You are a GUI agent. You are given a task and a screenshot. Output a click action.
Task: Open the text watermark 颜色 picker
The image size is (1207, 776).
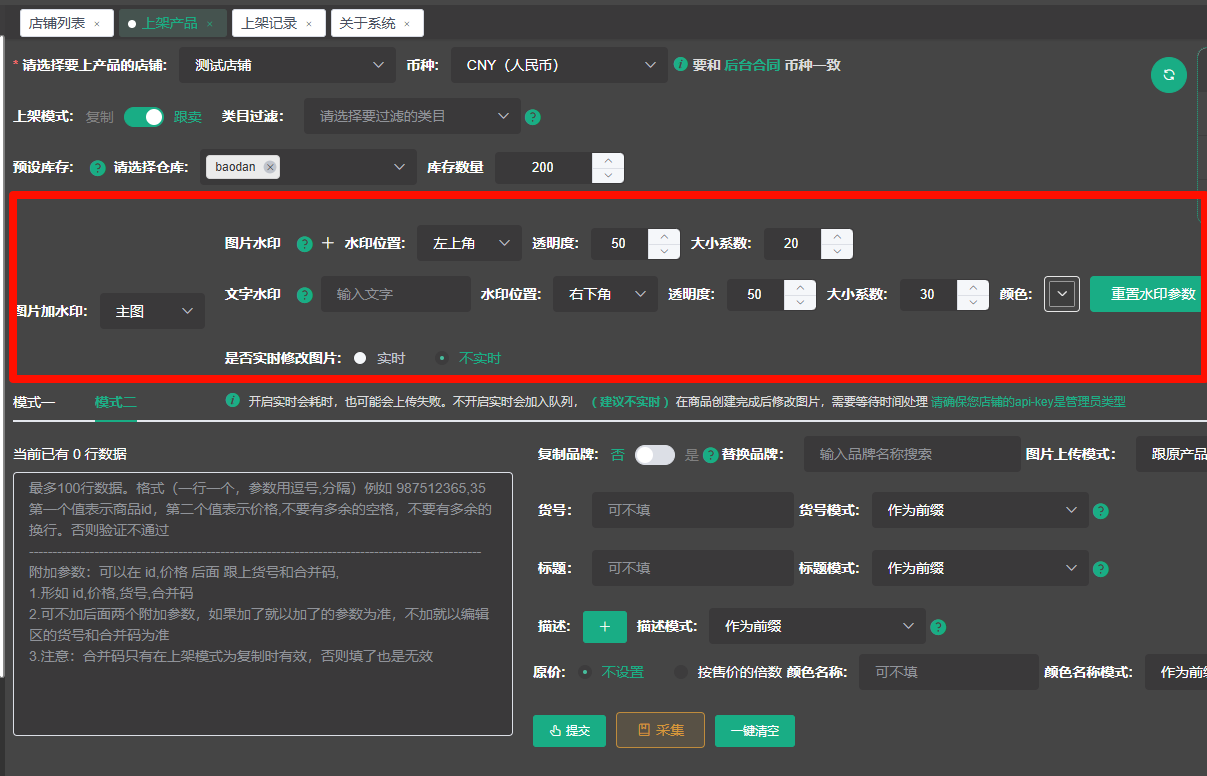tap(1062, 294)
